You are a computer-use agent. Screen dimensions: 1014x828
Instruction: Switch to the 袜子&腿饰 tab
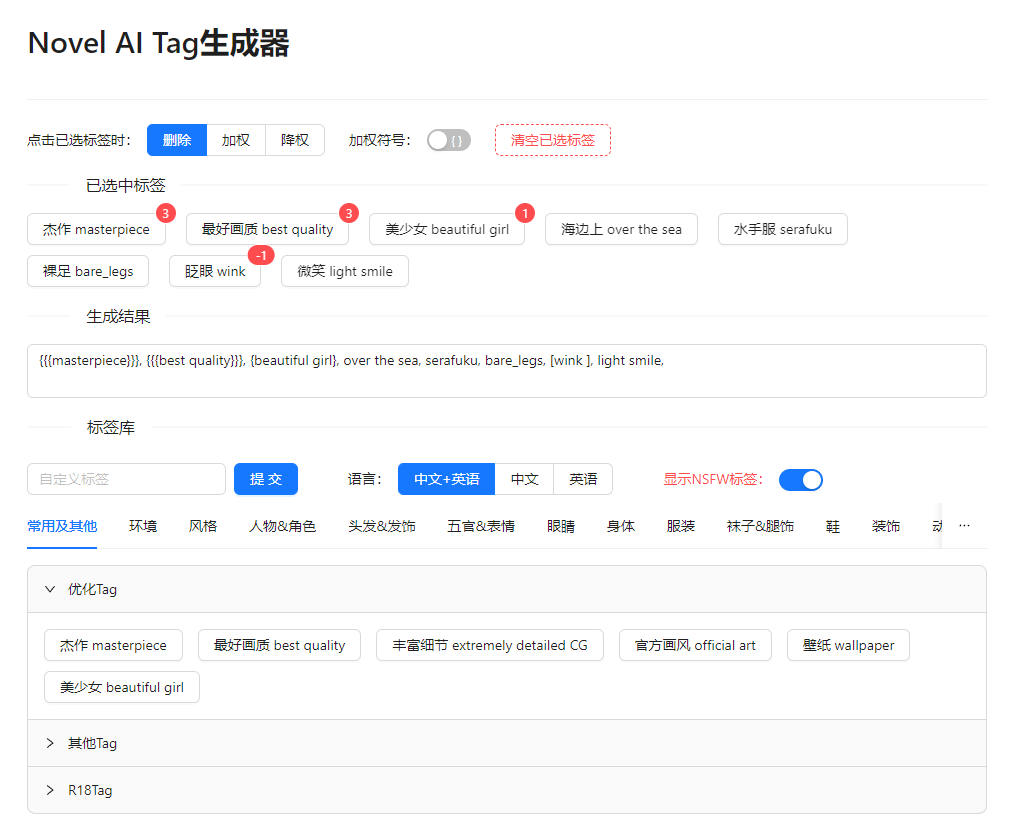pos(760,527)
